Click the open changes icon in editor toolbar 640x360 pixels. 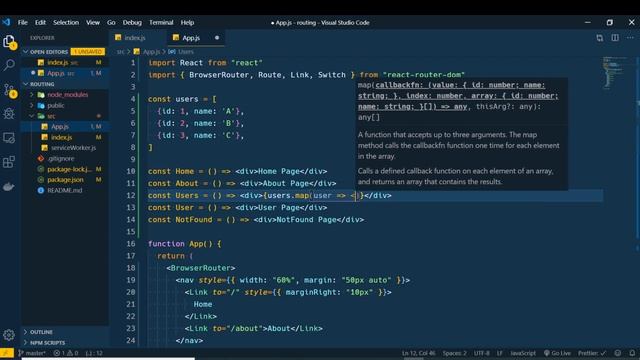(599, 38)
